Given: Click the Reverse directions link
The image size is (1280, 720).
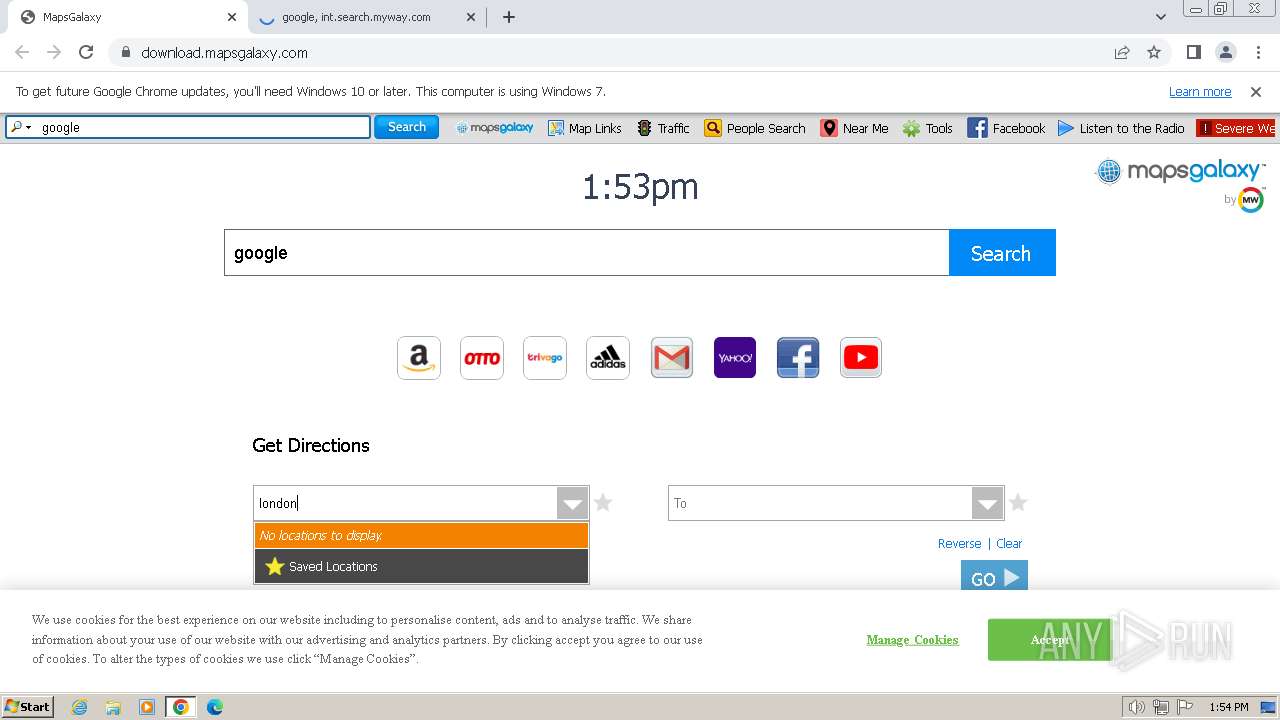Looking at the screenshot, I should (x=959, y=543).
